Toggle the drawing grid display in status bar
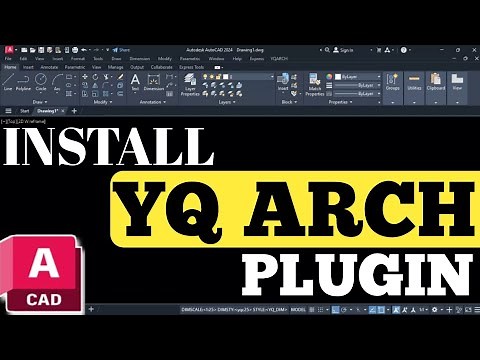 coord(312,310)
